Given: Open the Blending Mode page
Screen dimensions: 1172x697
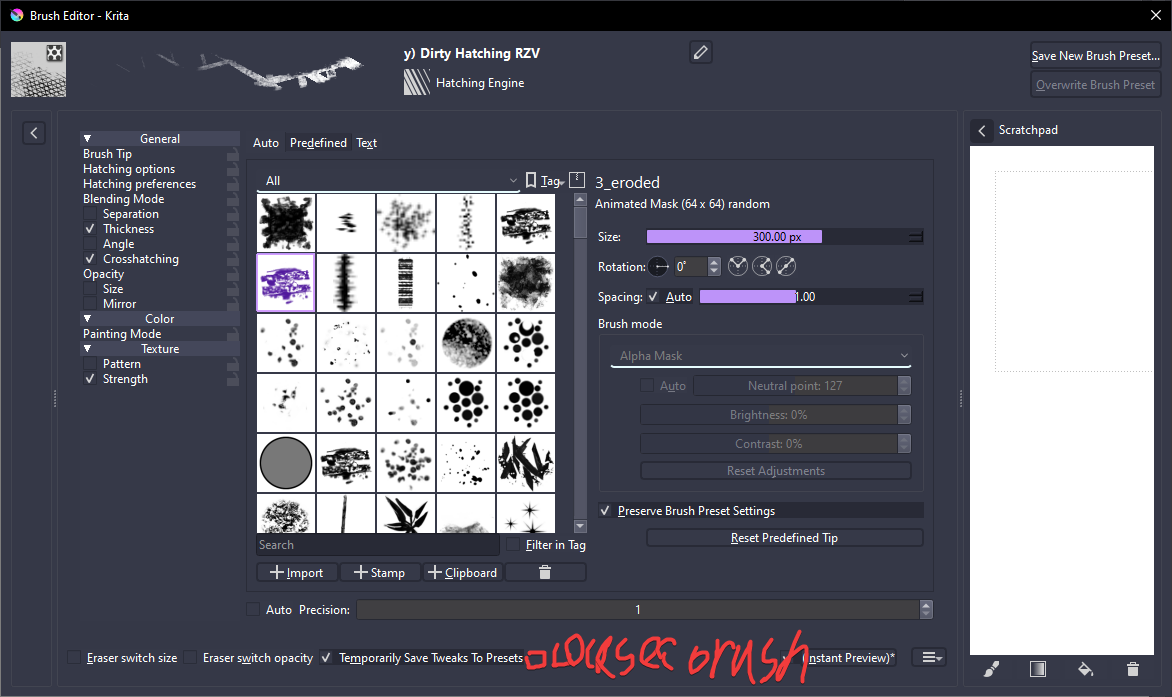Looking at the screenshot, I should pos(123,199).
